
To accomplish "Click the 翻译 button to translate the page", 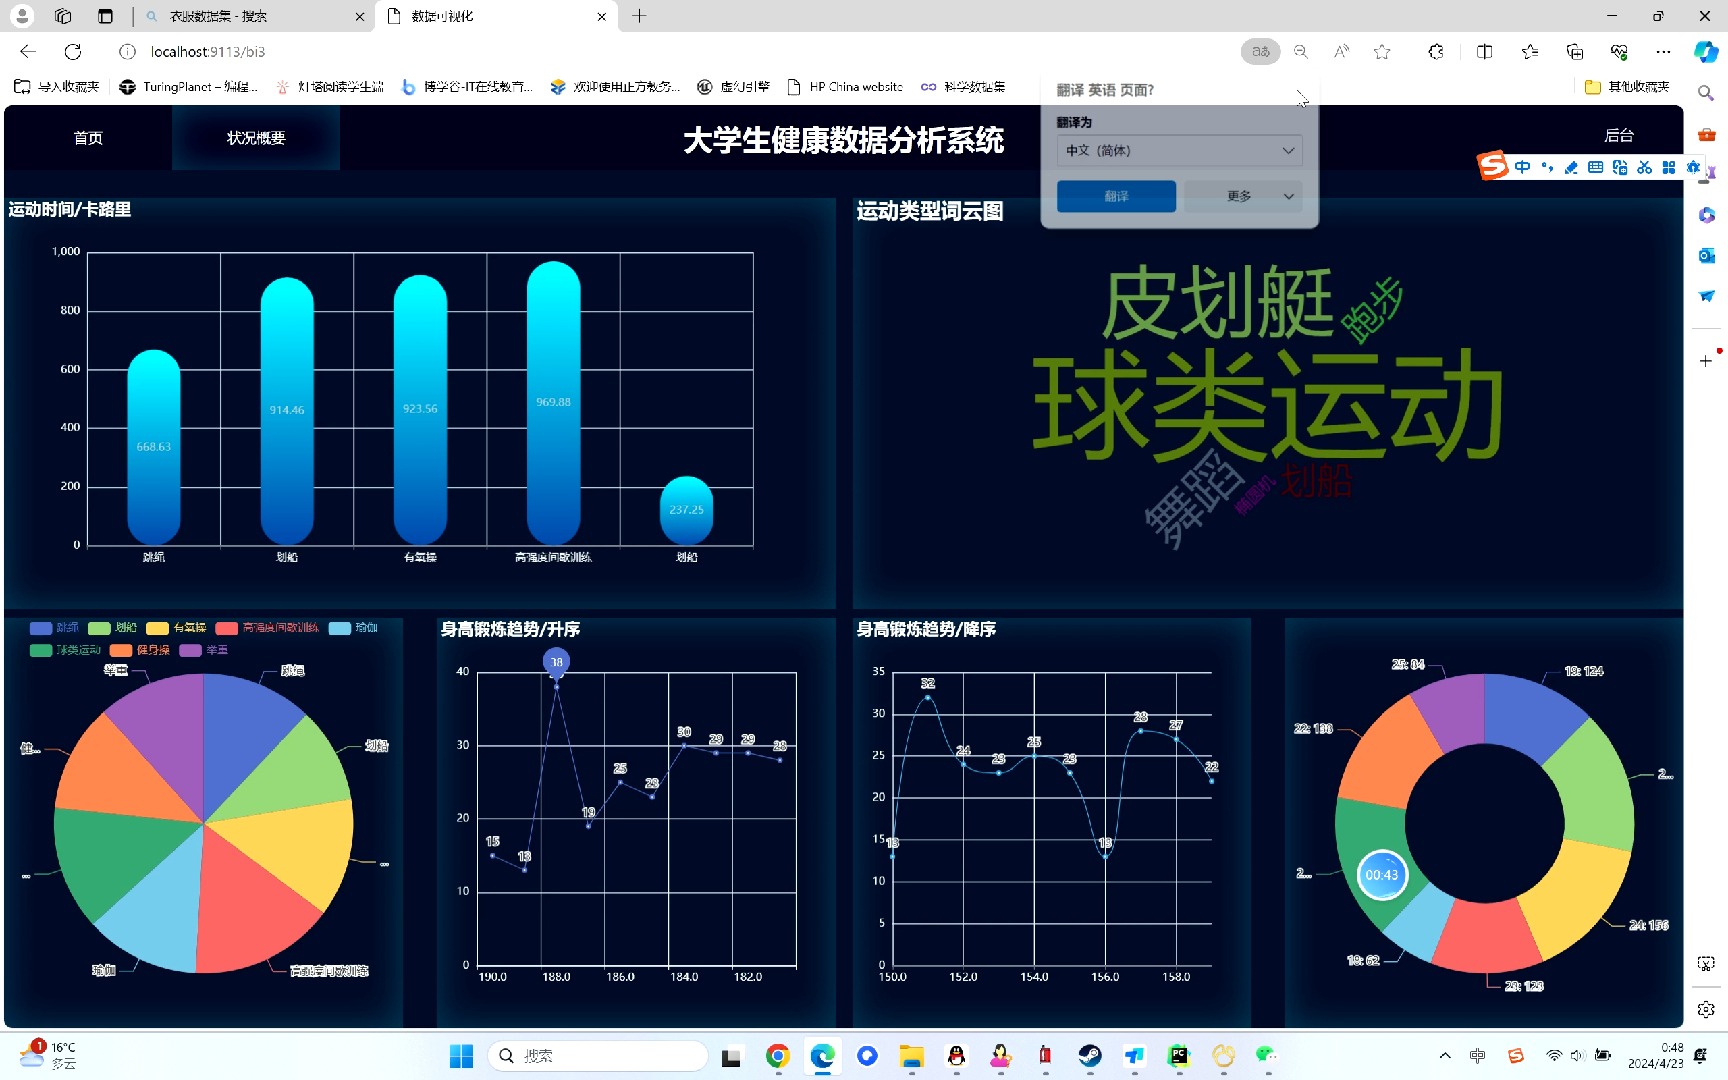I will tap(1116, 196).
